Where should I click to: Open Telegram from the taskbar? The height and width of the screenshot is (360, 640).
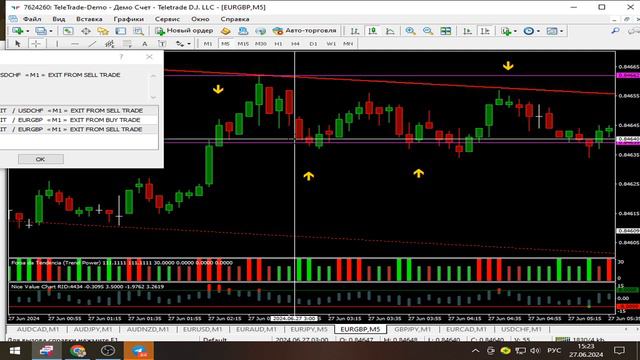tap(138, 351)
